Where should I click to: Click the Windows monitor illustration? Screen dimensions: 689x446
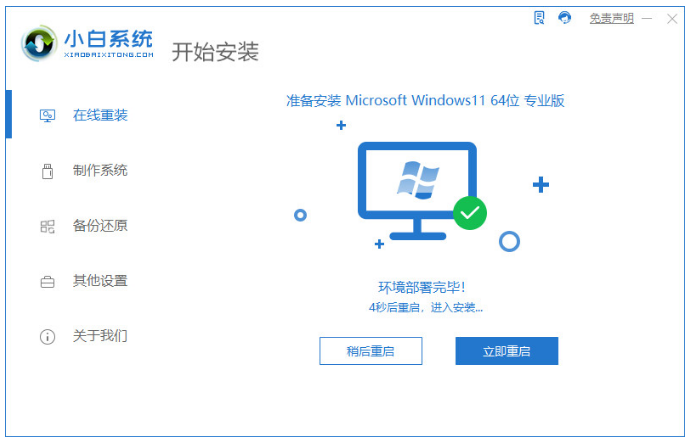(417, 191)
